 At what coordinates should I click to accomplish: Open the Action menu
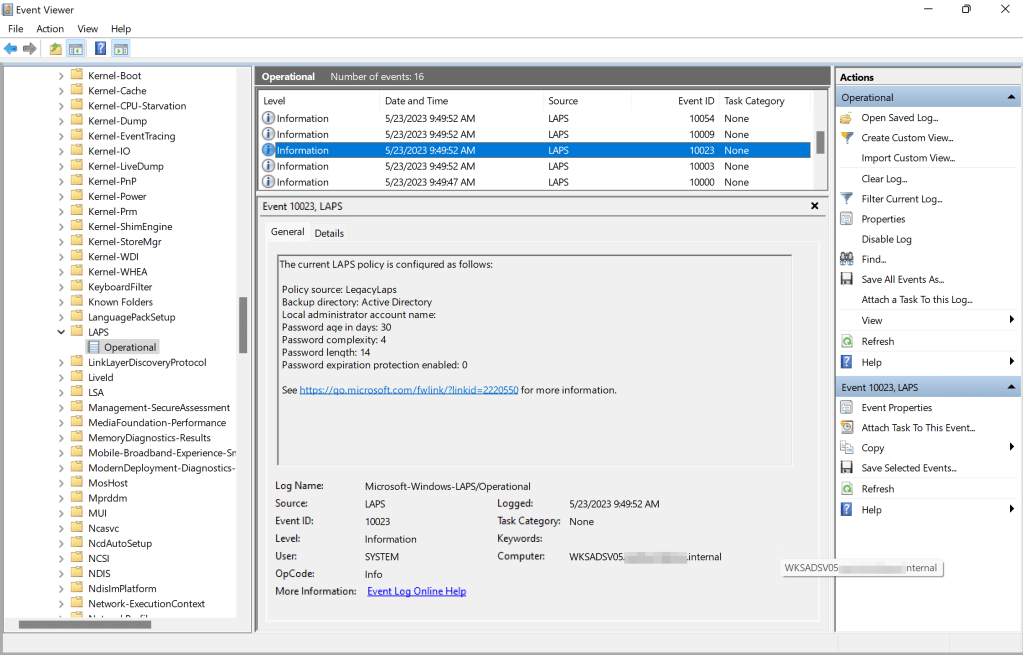[50, 29]
